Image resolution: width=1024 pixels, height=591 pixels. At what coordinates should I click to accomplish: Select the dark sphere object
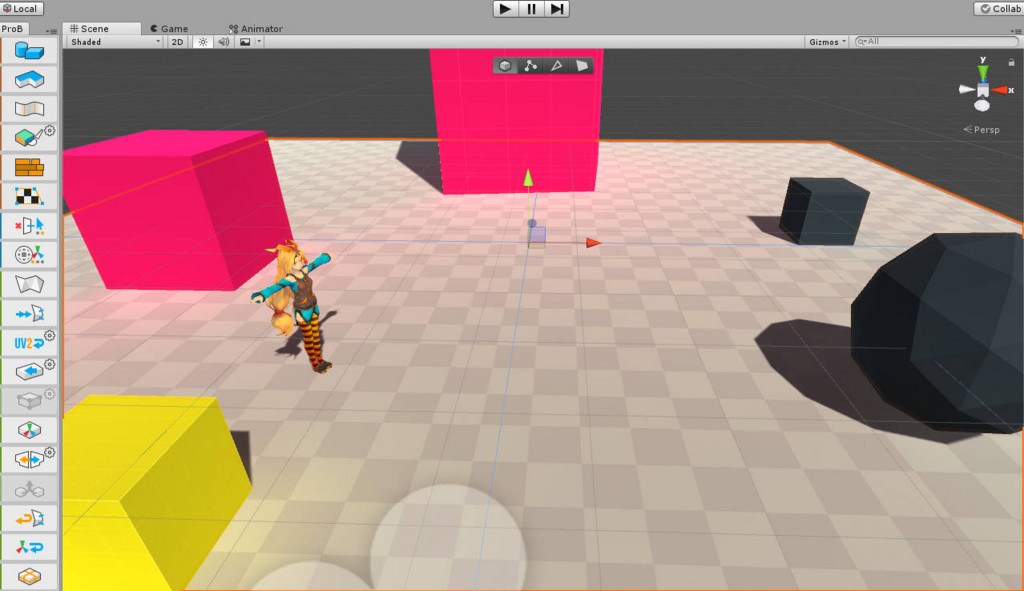pyautogui.click(x=940, y=333)
